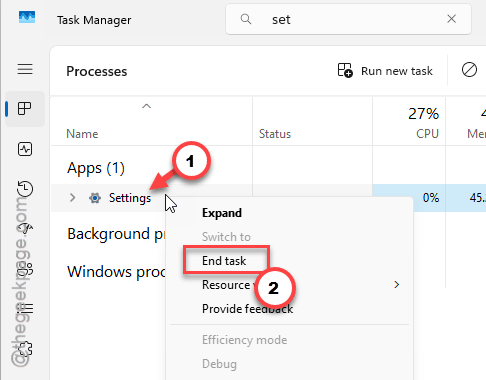This screenshot has height=380, width=486.
Task: Open the Services sidebar icon
Action: [x=26, y=349]
